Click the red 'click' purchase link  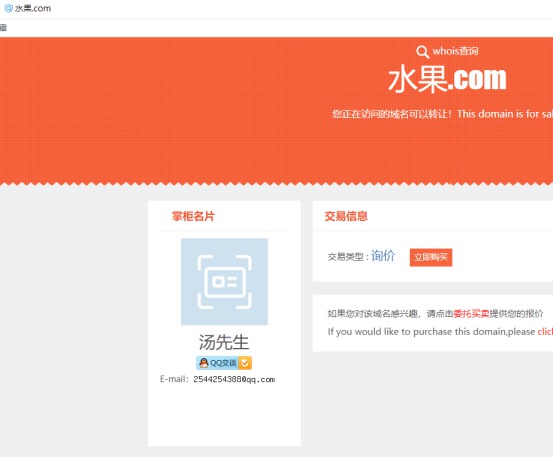(x=545, y=331)
